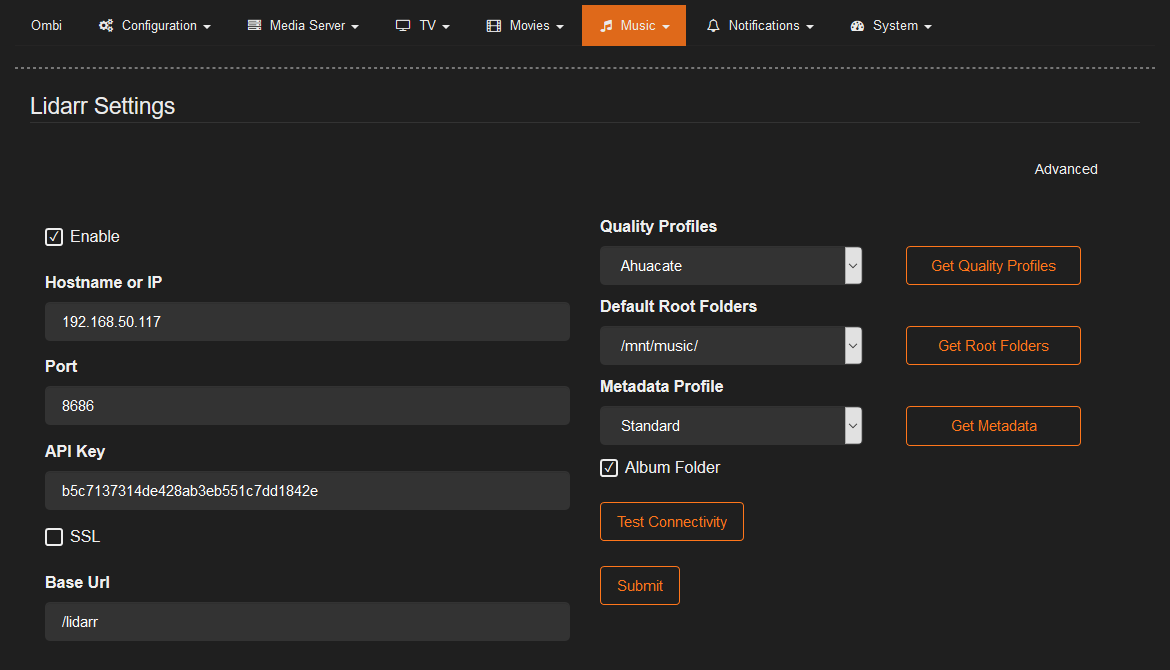Screen dimensions: 1170x670
Task: Enable the SSL checkbox
Action: (x=54, y=536)
